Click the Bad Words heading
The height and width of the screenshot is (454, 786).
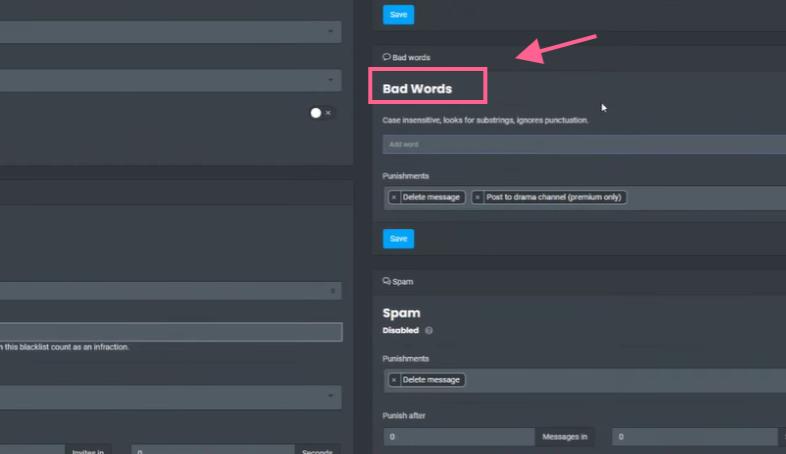pyautogui.click(x=417, y=89)
